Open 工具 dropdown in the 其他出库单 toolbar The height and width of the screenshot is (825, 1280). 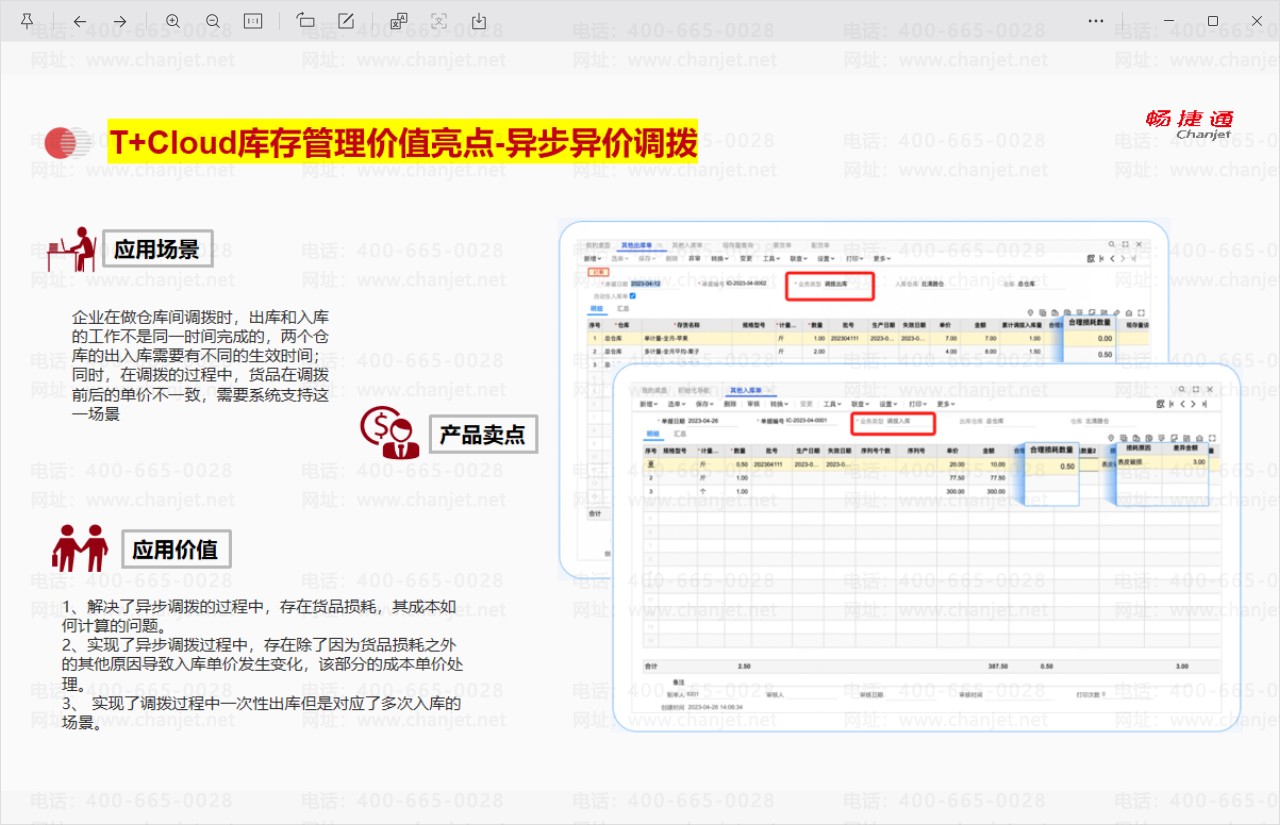(772, 258)
